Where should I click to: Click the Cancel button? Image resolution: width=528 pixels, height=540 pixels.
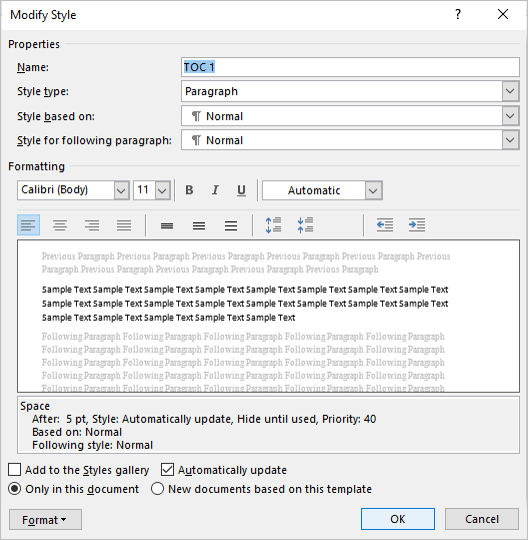(x=482, y=519)
